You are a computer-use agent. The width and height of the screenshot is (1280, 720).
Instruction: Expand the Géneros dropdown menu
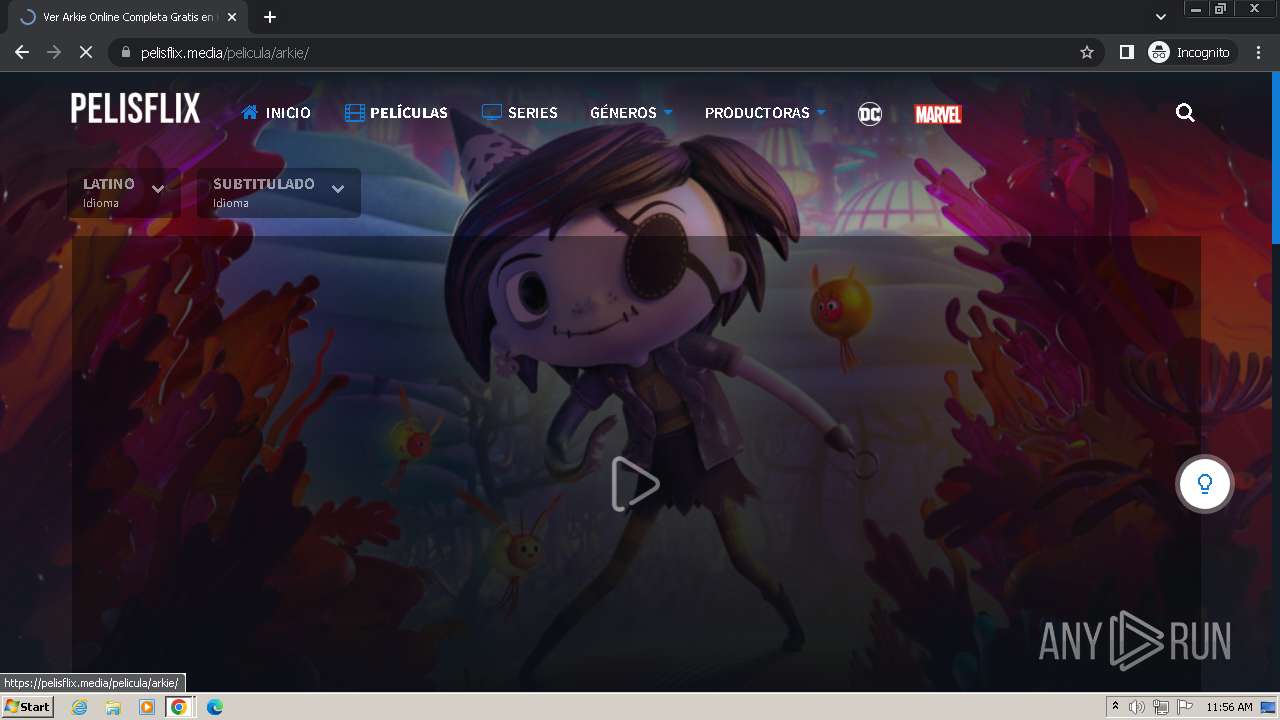point(631,113)
